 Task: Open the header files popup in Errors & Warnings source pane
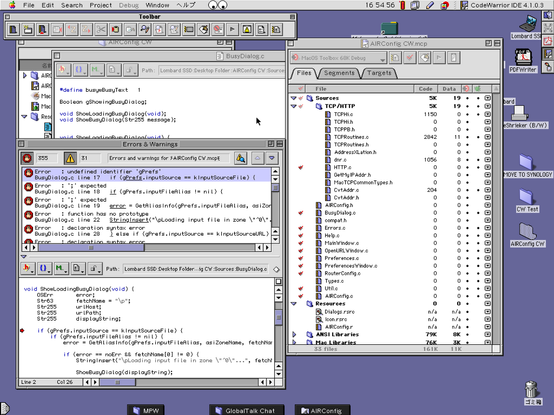coord(27,269)
